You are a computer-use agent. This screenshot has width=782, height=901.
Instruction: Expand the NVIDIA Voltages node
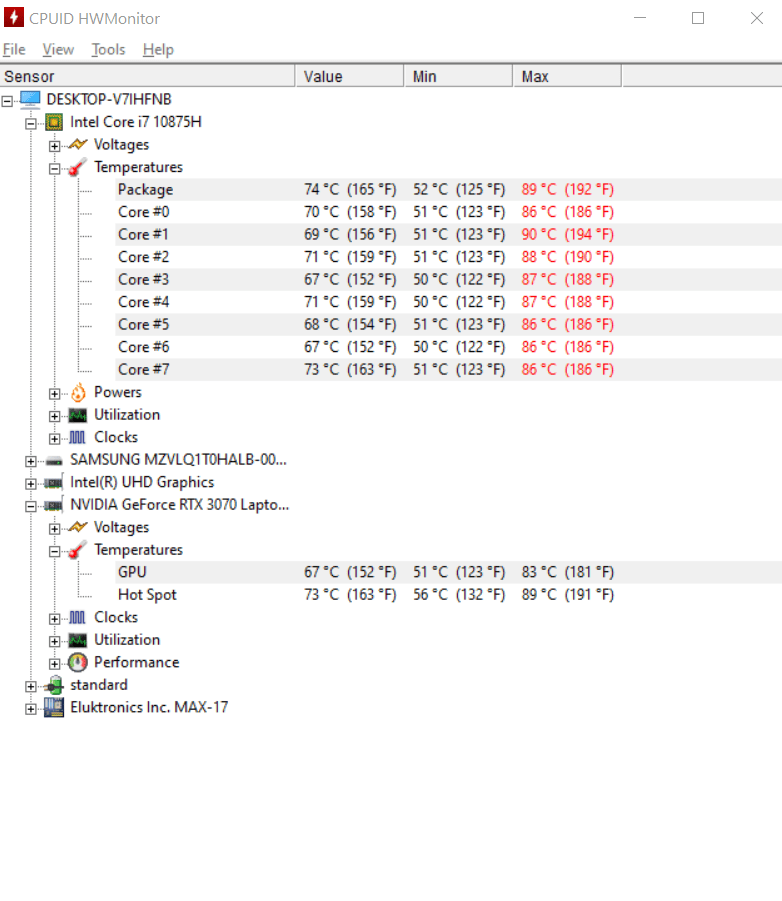click(55, 529)
